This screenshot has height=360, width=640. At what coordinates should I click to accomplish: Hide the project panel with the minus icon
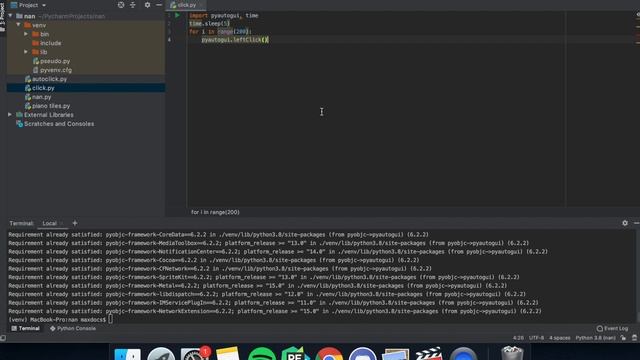point(159,5)
